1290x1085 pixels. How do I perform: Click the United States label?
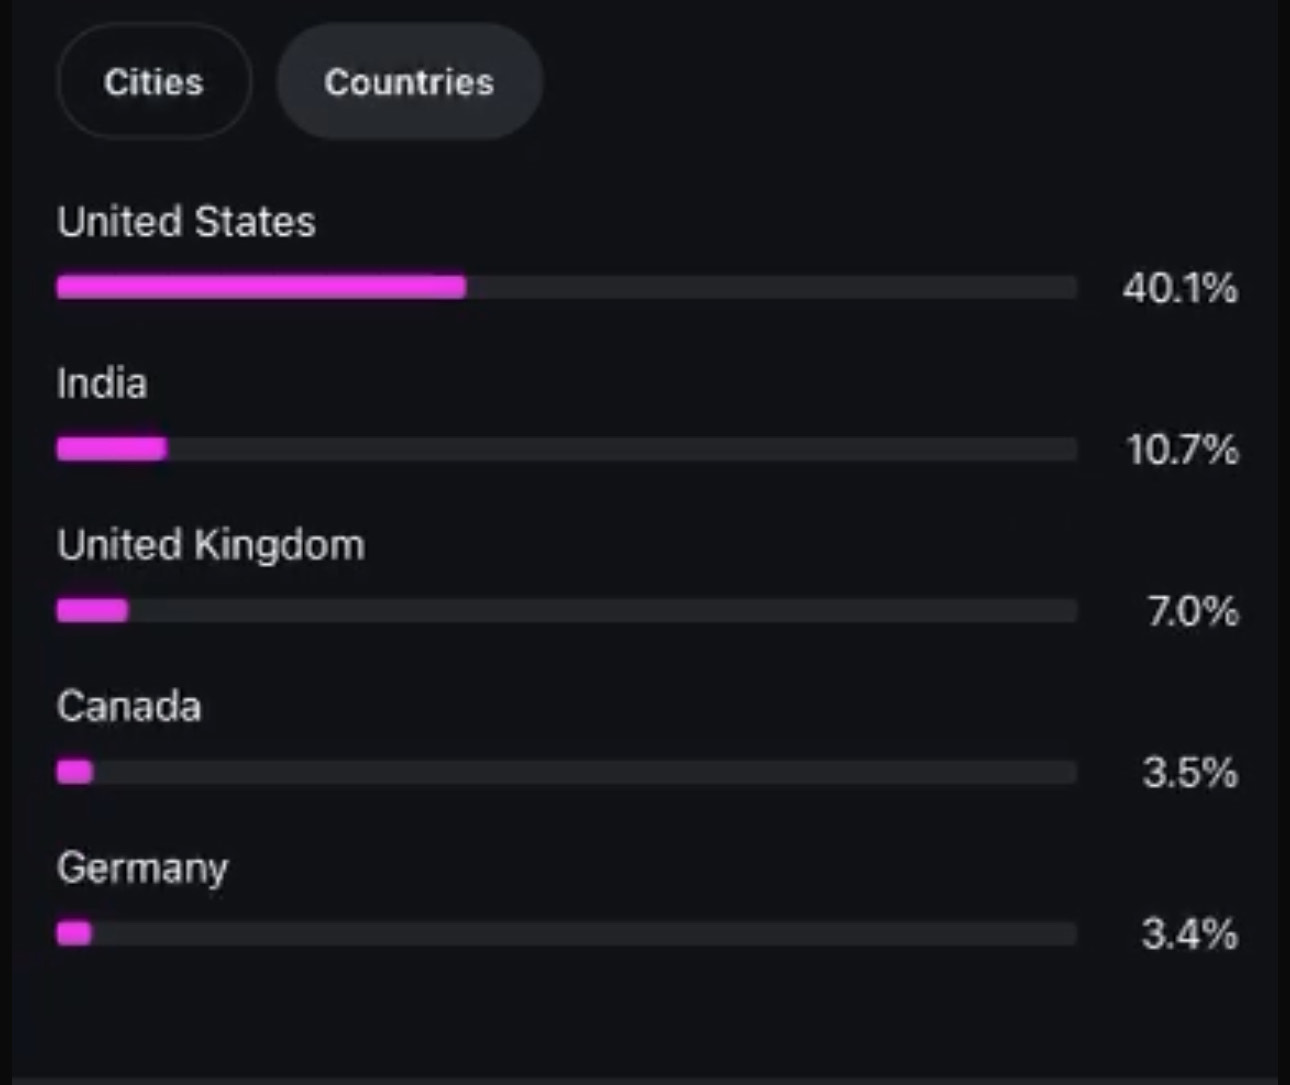point(186,222)
